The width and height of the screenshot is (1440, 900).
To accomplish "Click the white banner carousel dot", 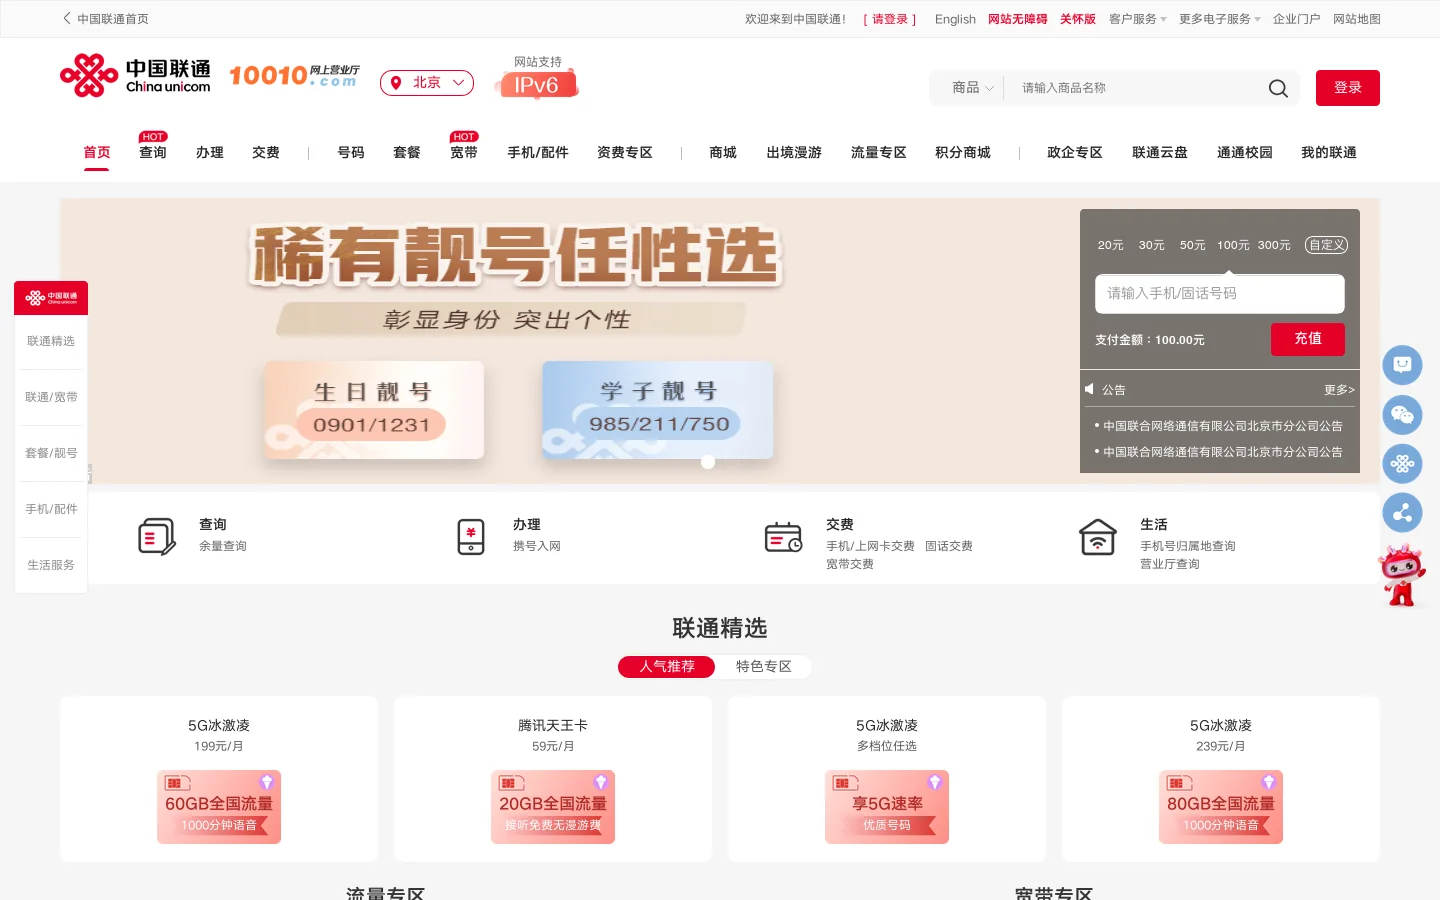I will coord(708,462).
